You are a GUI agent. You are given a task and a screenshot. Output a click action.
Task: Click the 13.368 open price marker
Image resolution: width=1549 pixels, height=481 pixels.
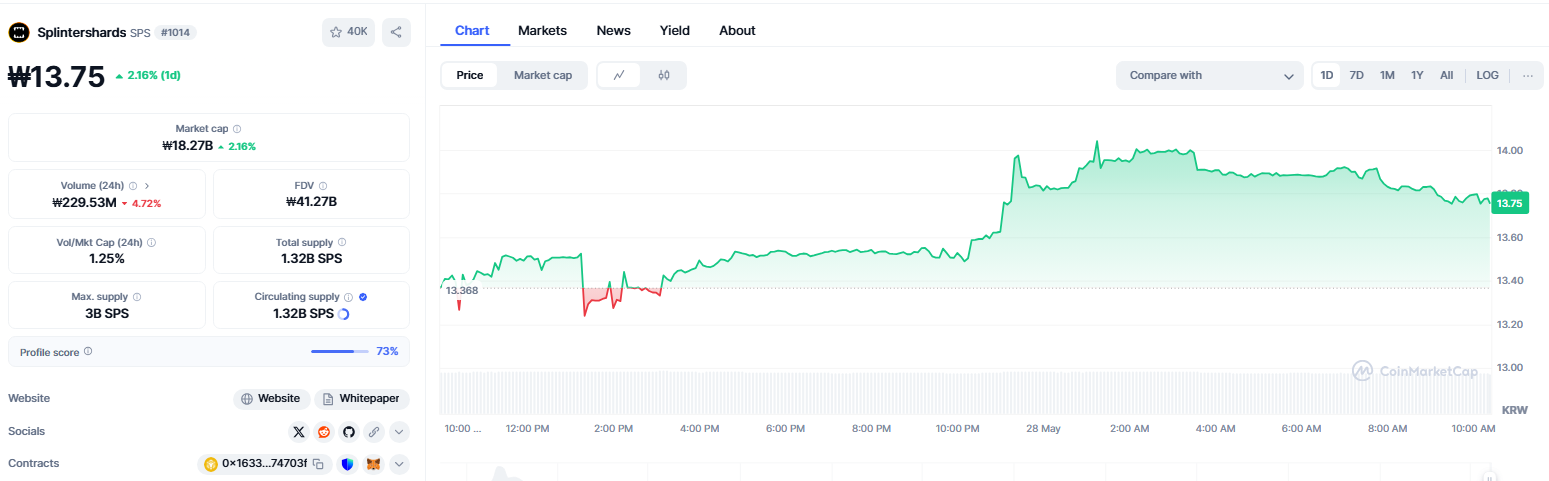click(x=462, y=290)
